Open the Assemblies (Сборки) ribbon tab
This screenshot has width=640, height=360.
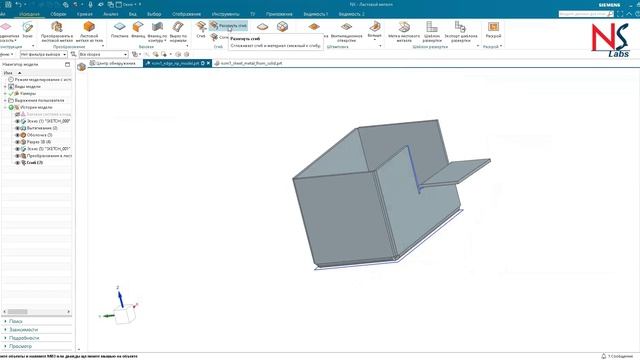[x=58, y=14]
